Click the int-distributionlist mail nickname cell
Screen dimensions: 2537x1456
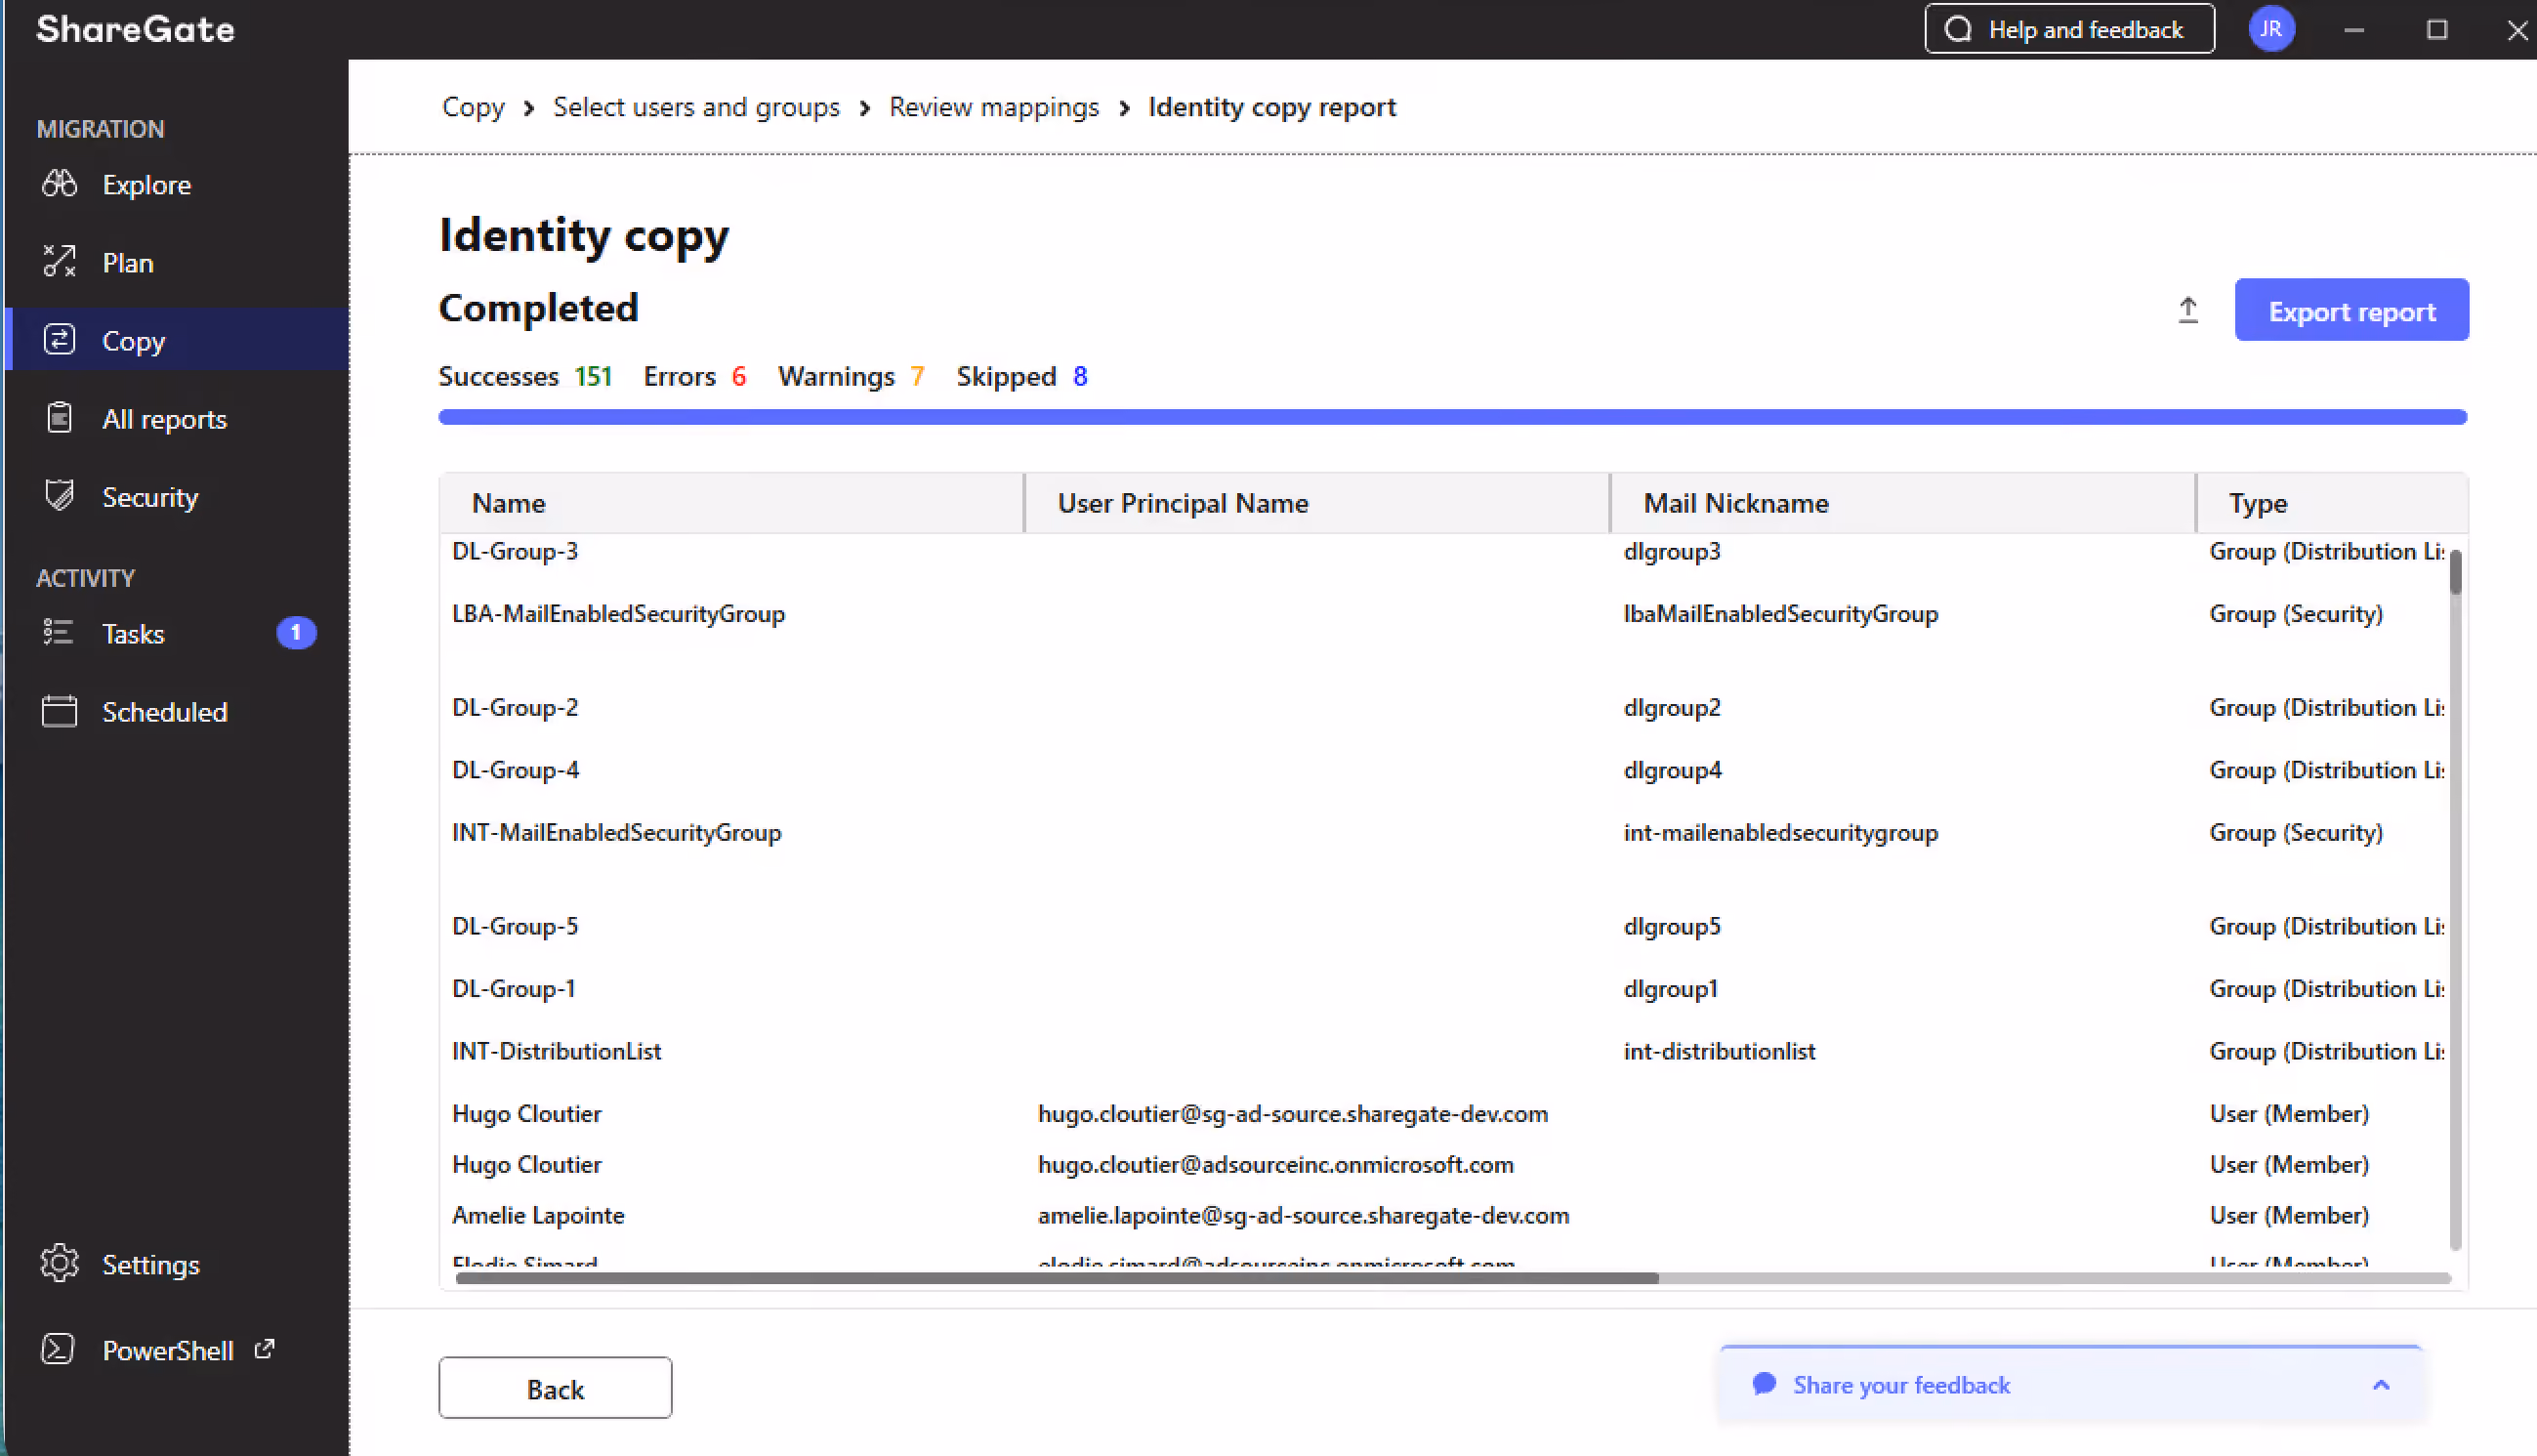(x=1719, y=1051)
